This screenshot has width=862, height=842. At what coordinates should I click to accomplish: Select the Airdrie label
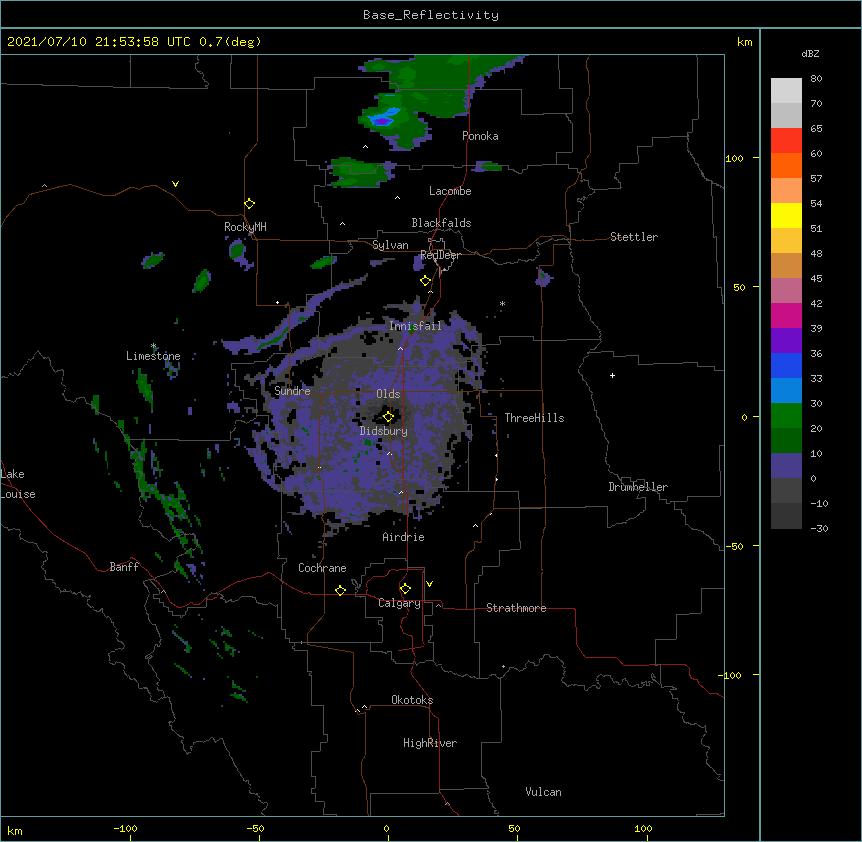point(403,537)
